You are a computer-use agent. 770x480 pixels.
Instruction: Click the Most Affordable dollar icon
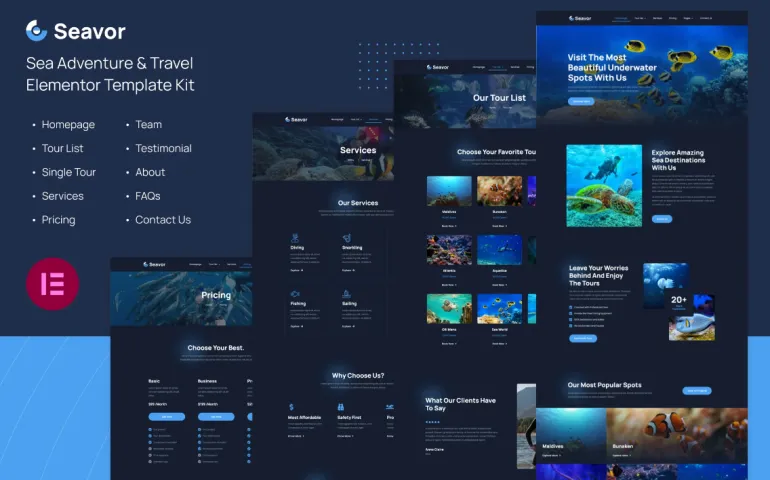(x=291, y=407)
